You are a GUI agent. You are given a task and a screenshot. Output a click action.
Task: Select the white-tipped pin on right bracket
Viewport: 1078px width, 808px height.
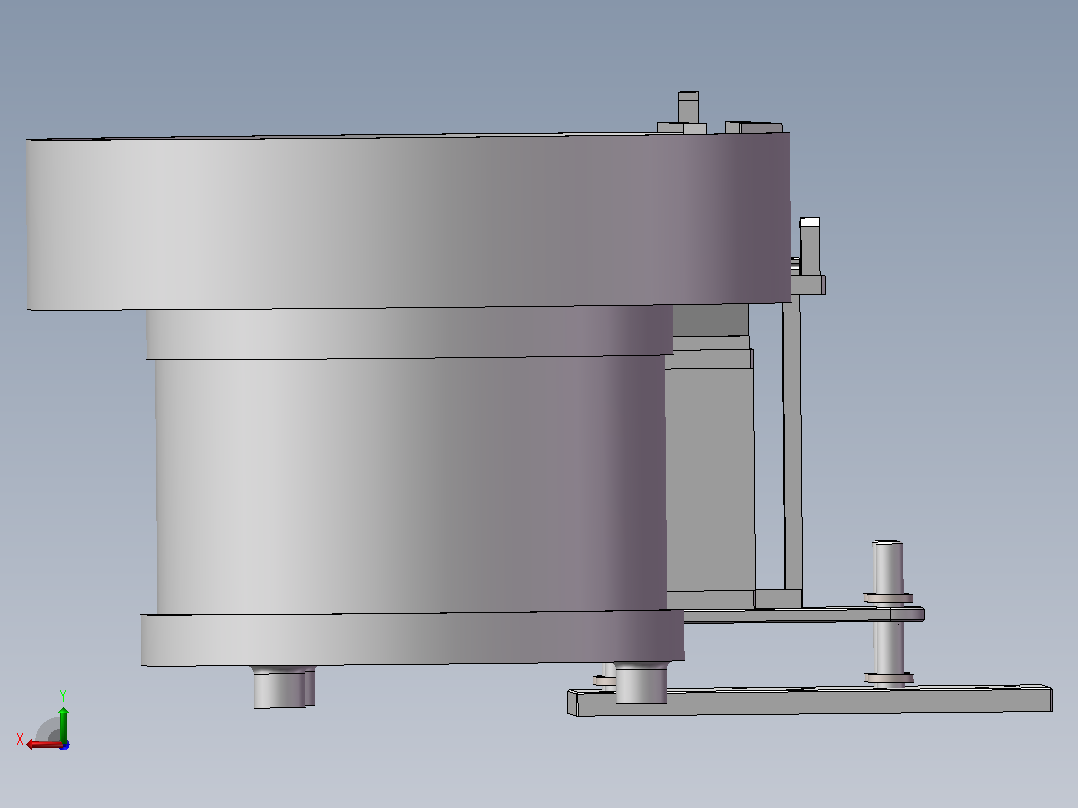810,246
